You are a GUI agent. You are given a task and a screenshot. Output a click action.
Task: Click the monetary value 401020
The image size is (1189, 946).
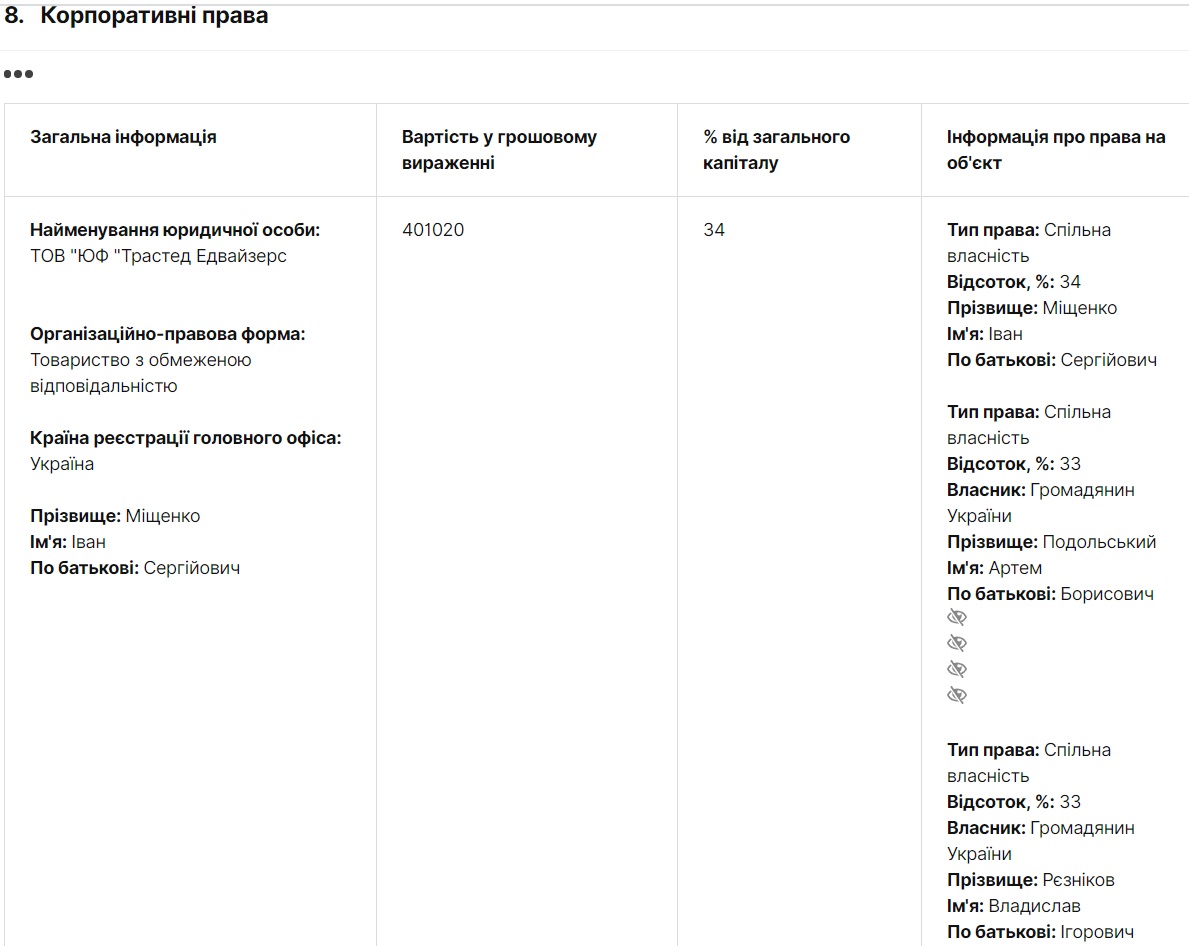[x=433, y=230]
